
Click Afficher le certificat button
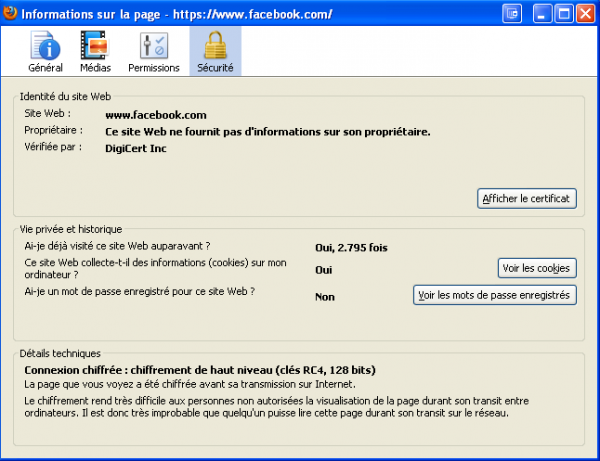pyautogui.click(x=527, y=198)
